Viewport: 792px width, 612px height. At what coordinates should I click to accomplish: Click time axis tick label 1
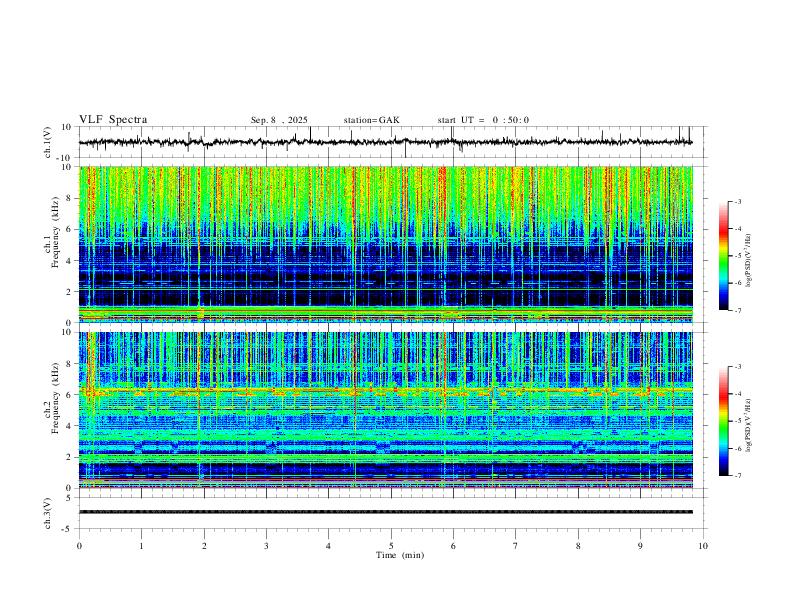click(x=141, y=546)
